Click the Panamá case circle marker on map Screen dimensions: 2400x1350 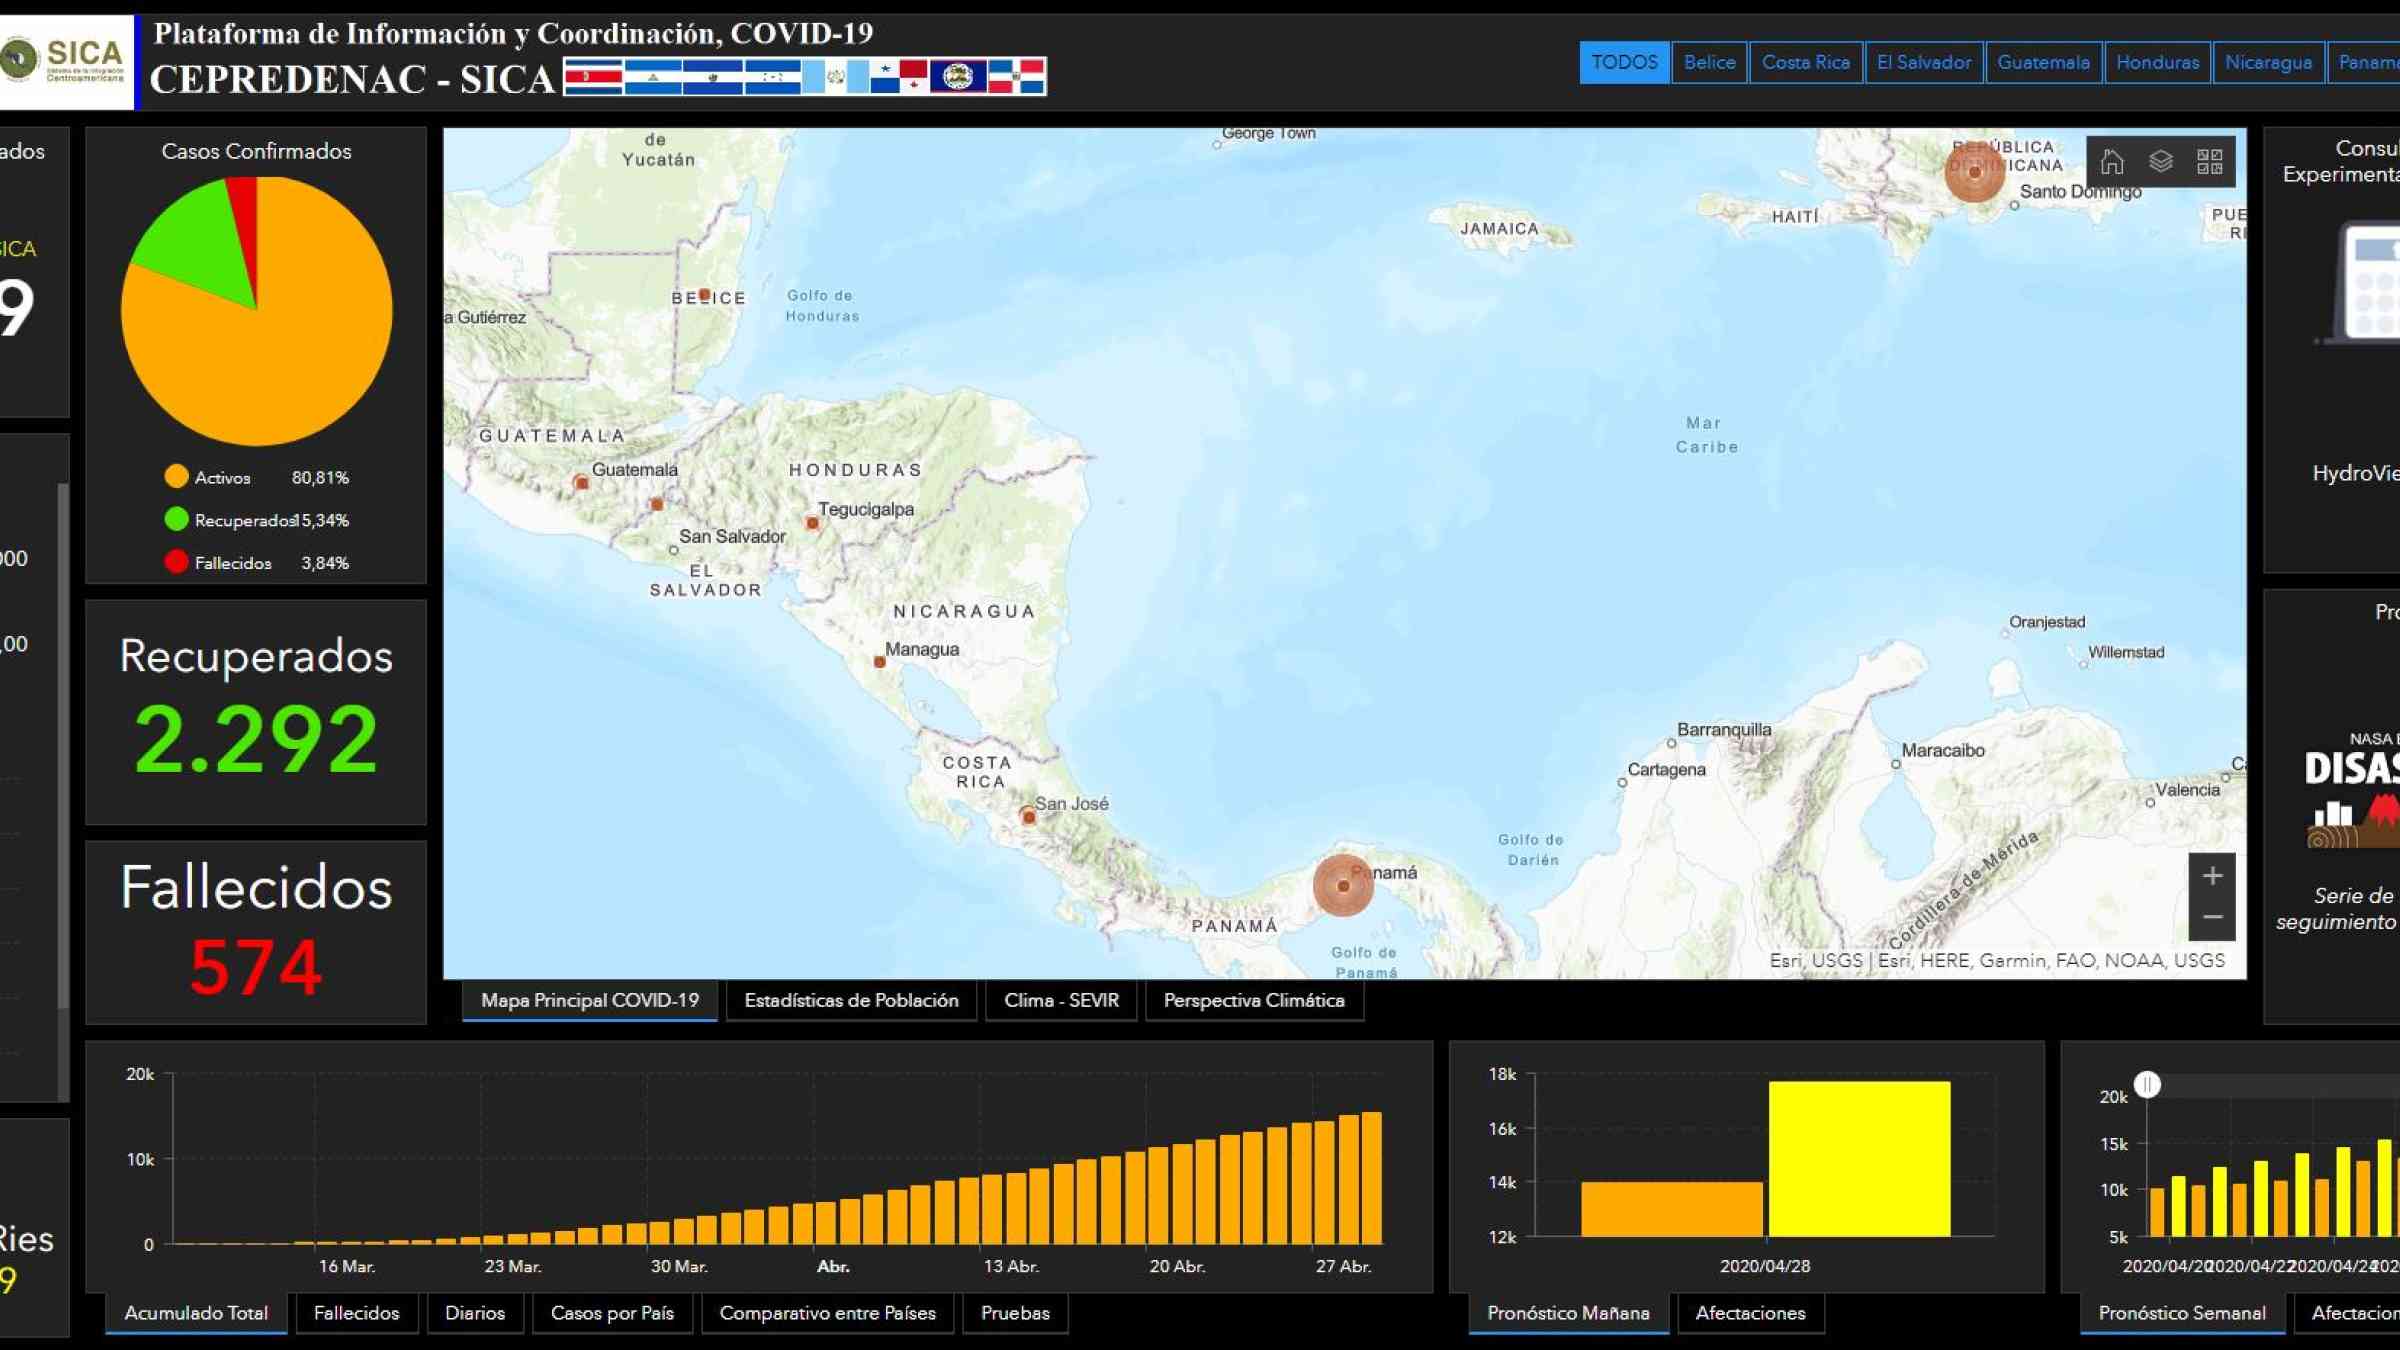click(x=1343, y=885)
